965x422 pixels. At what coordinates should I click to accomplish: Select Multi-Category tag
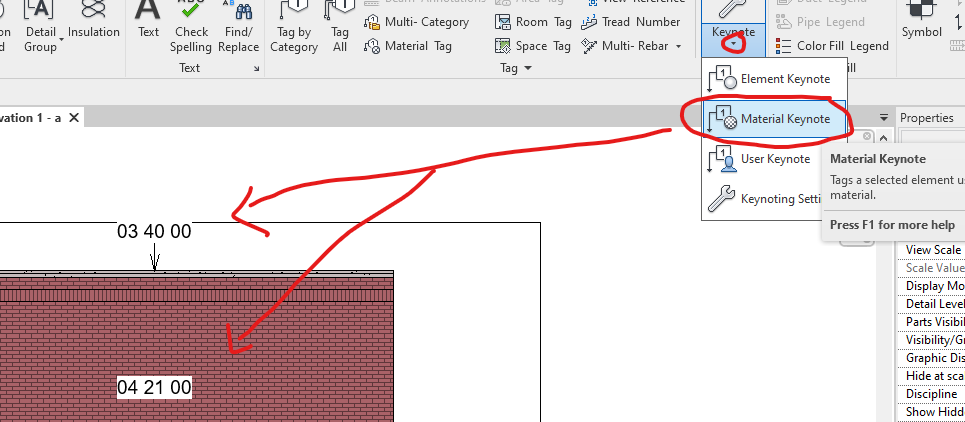(x=417, y=22)
